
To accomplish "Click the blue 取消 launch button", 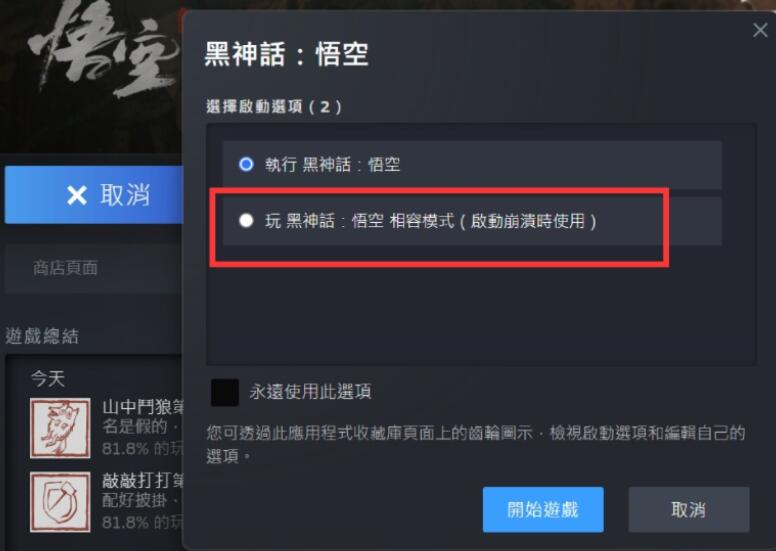I will 94,195.
